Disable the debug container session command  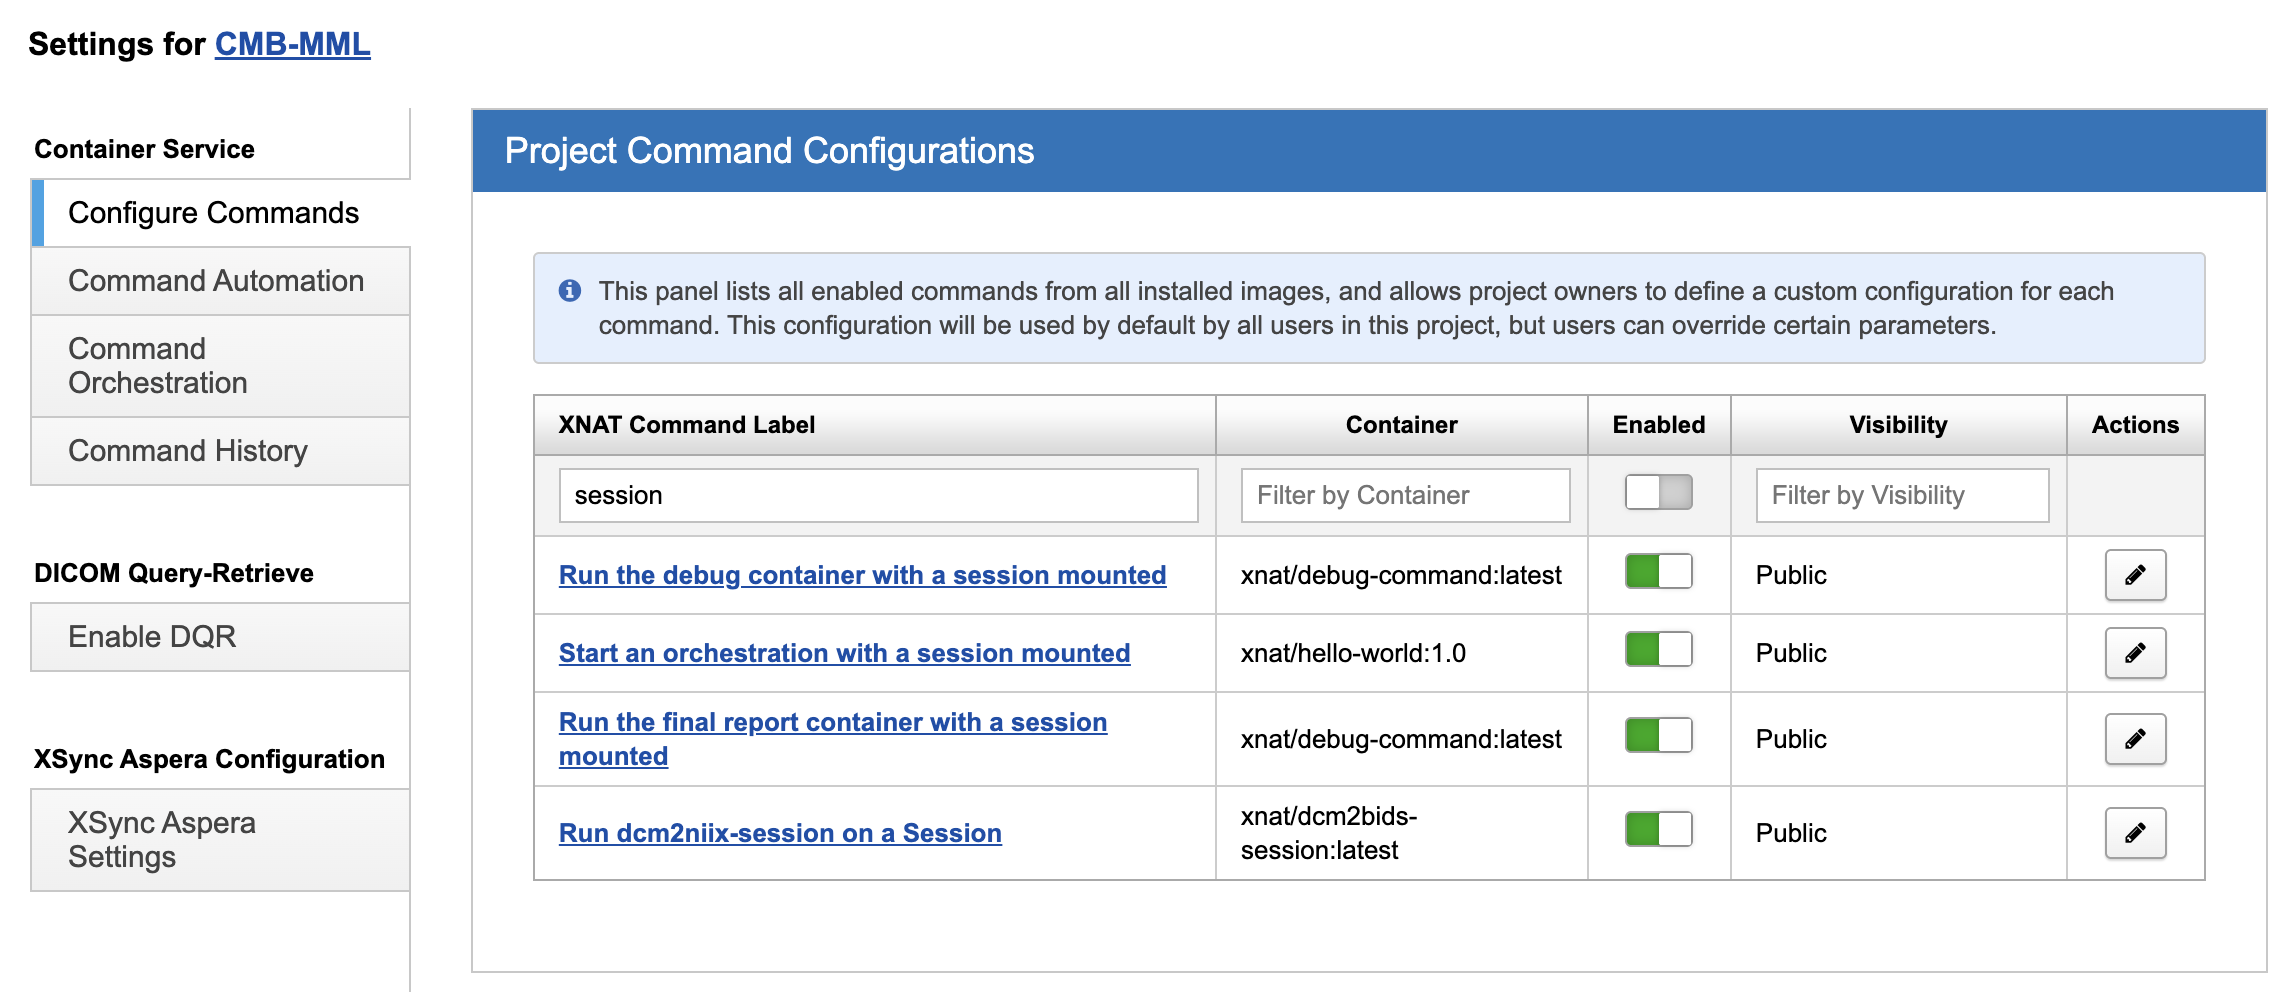pos(1658,572)
